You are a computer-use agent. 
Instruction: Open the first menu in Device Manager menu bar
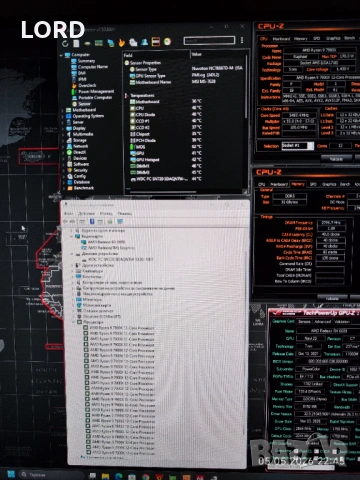point(69,213)
